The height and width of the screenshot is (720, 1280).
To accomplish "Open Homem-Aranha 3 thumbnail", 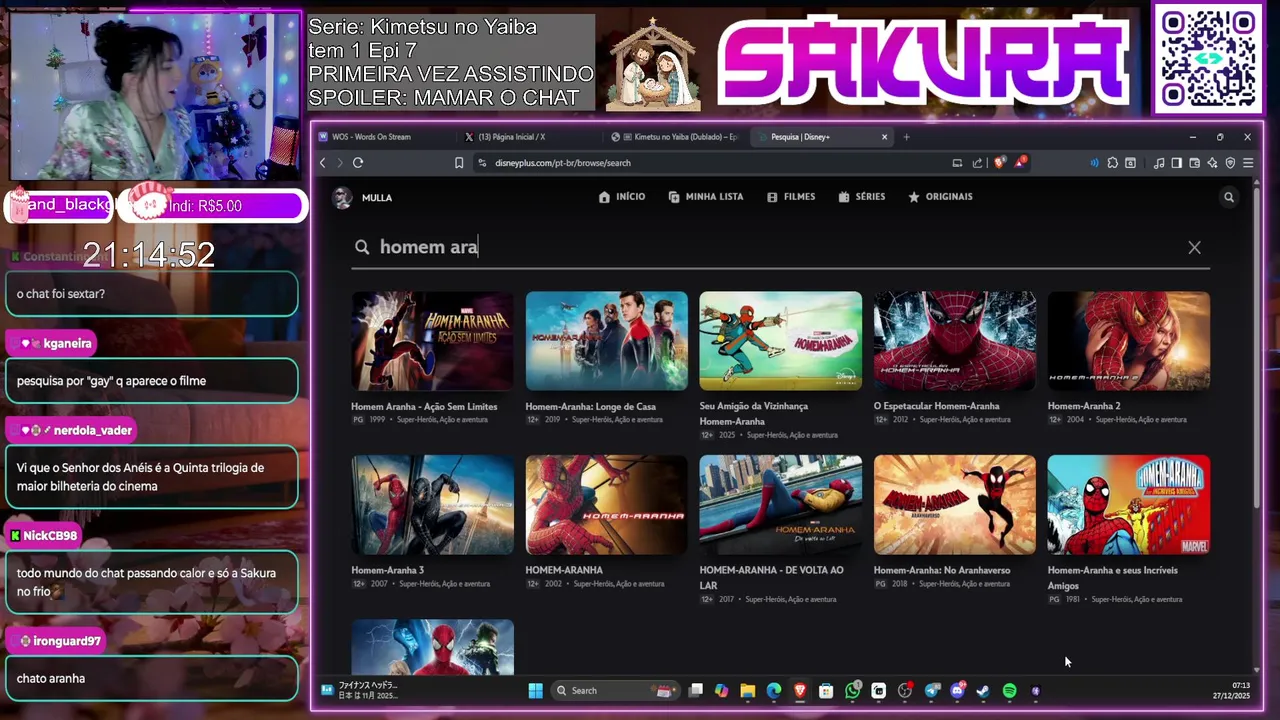I will click(x=432, y=504).
